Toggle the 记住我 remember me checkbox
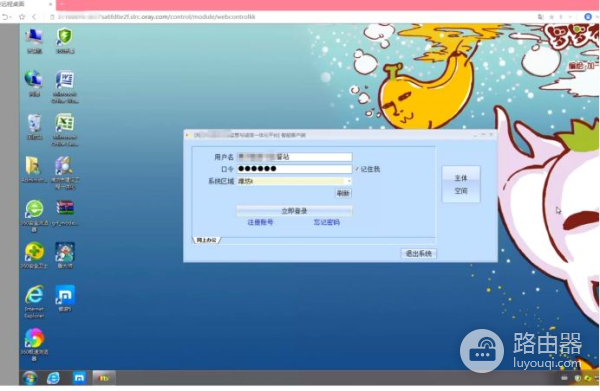 pyautogui.click(x=357, y=169)
